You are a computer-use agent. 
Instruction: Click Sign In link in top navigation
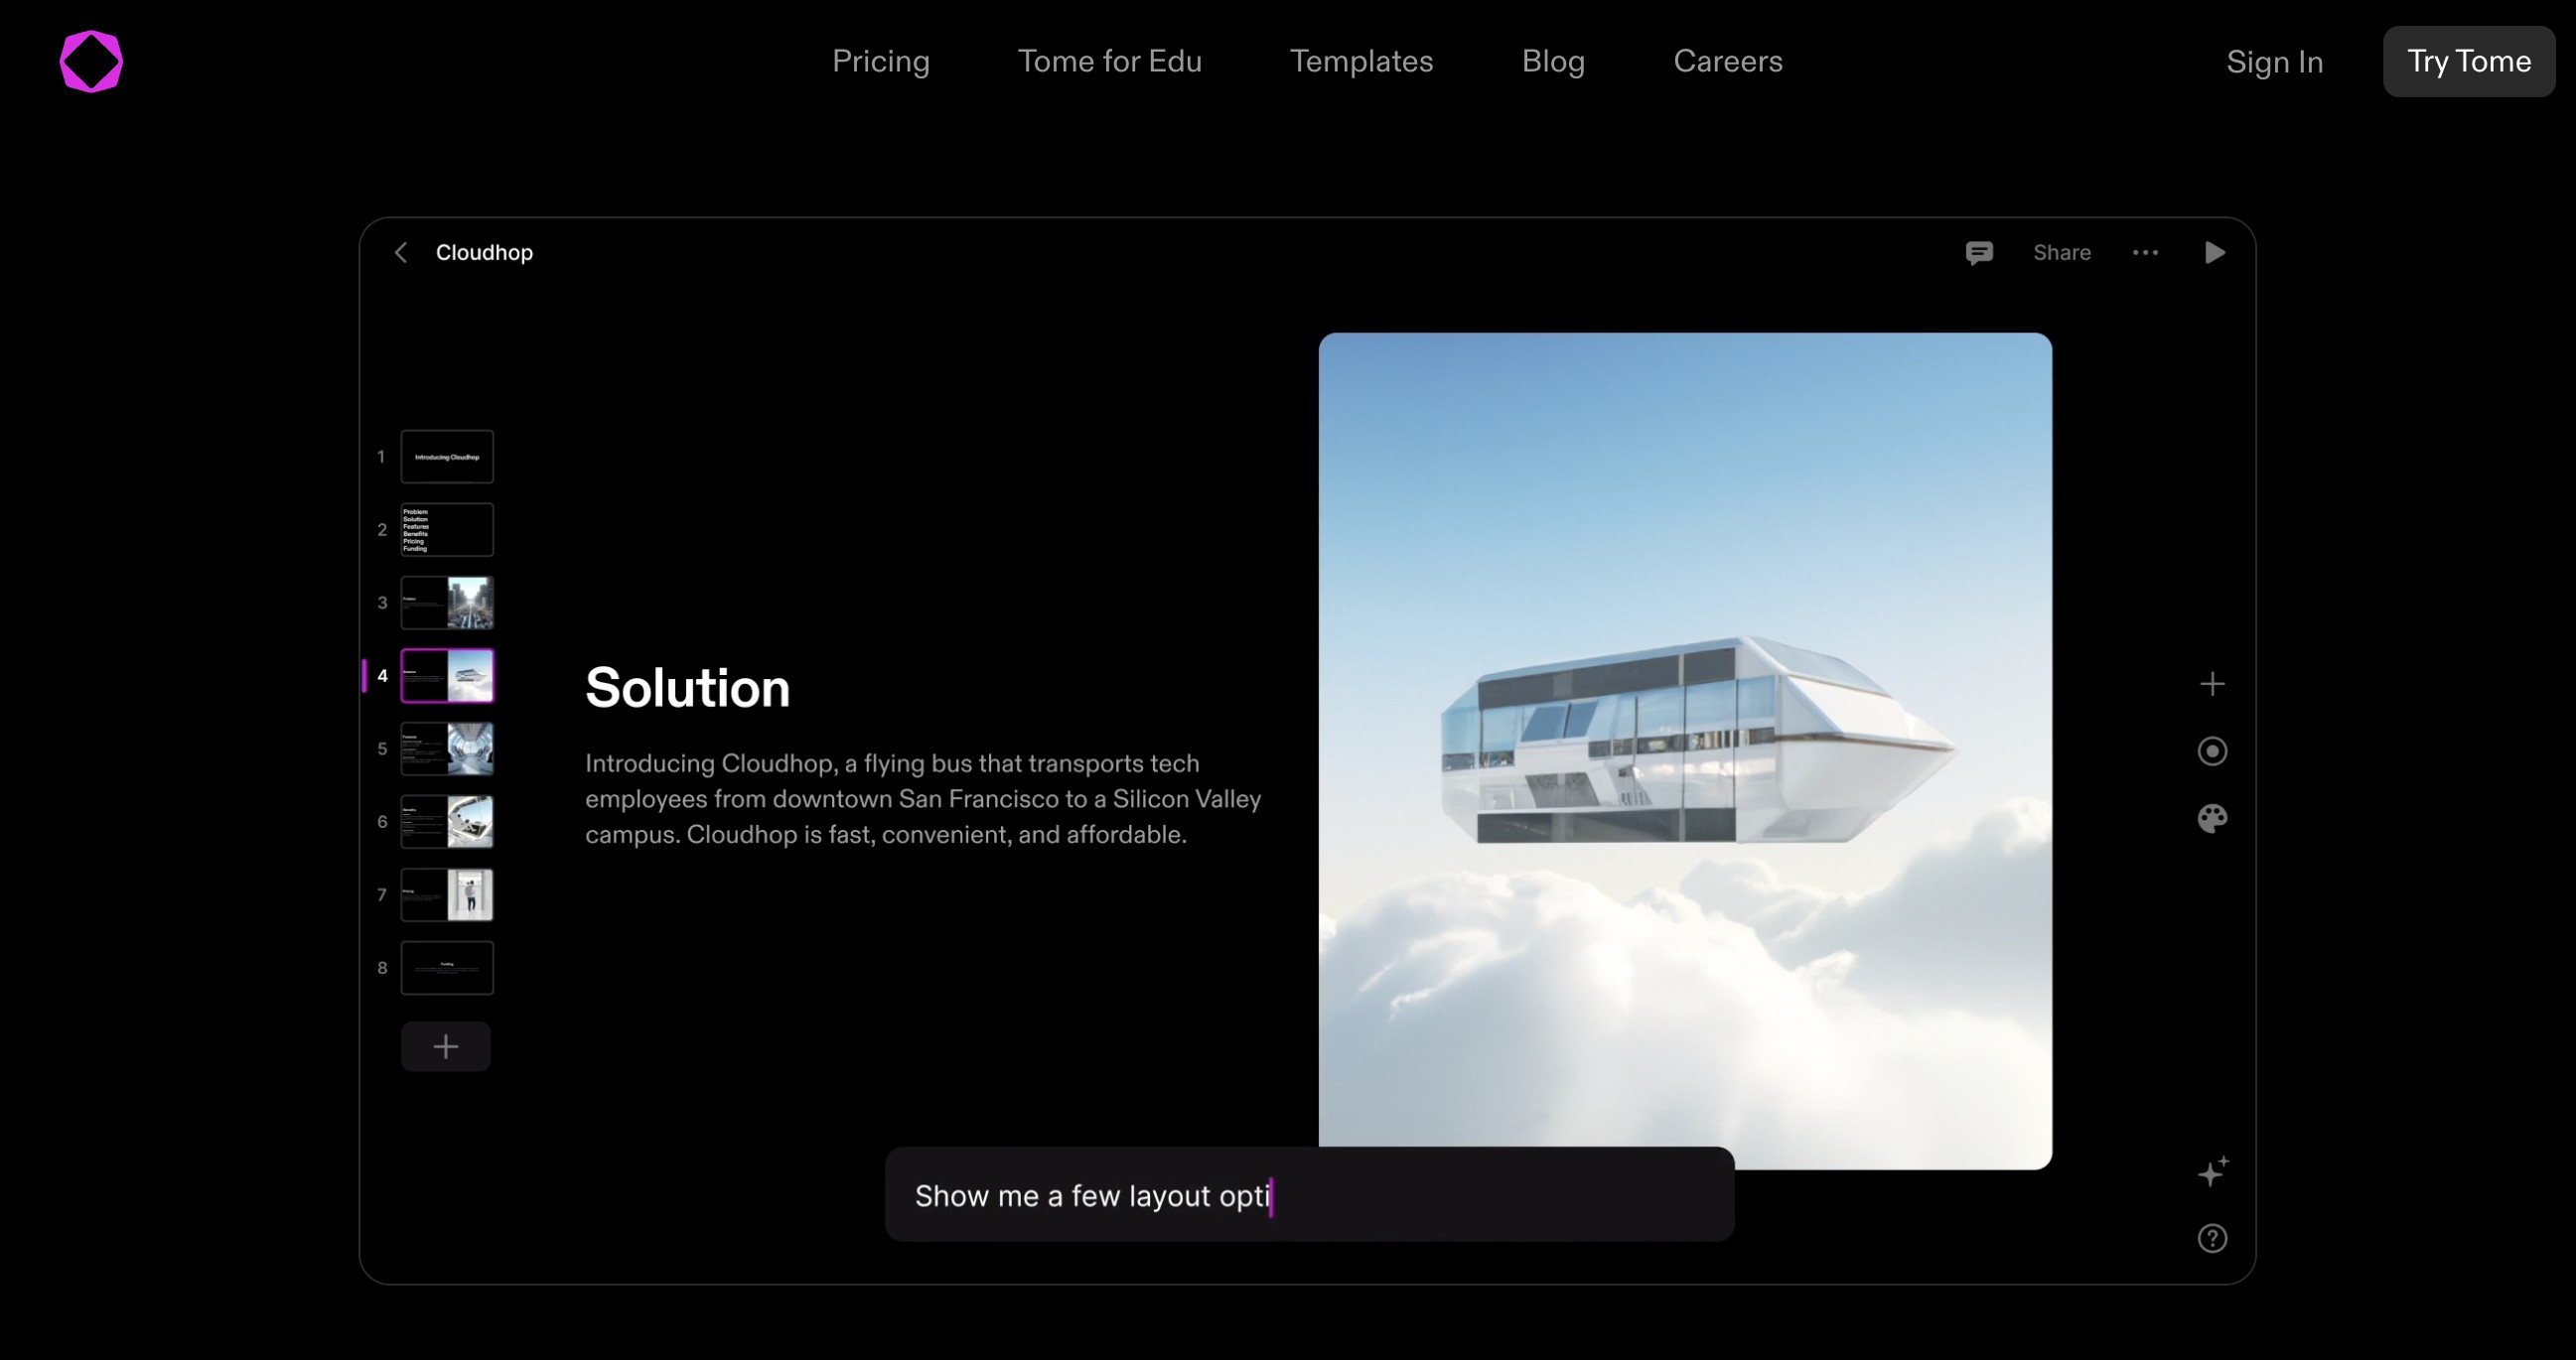(2274, 62)
